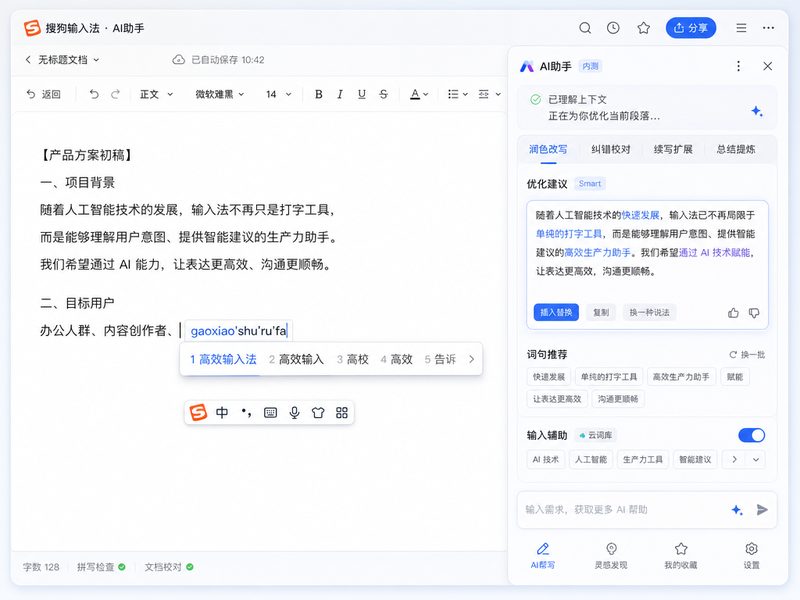Switch to the 续写扩展 tab
This screenshot has width=800, height=600.
click(673, 149)
